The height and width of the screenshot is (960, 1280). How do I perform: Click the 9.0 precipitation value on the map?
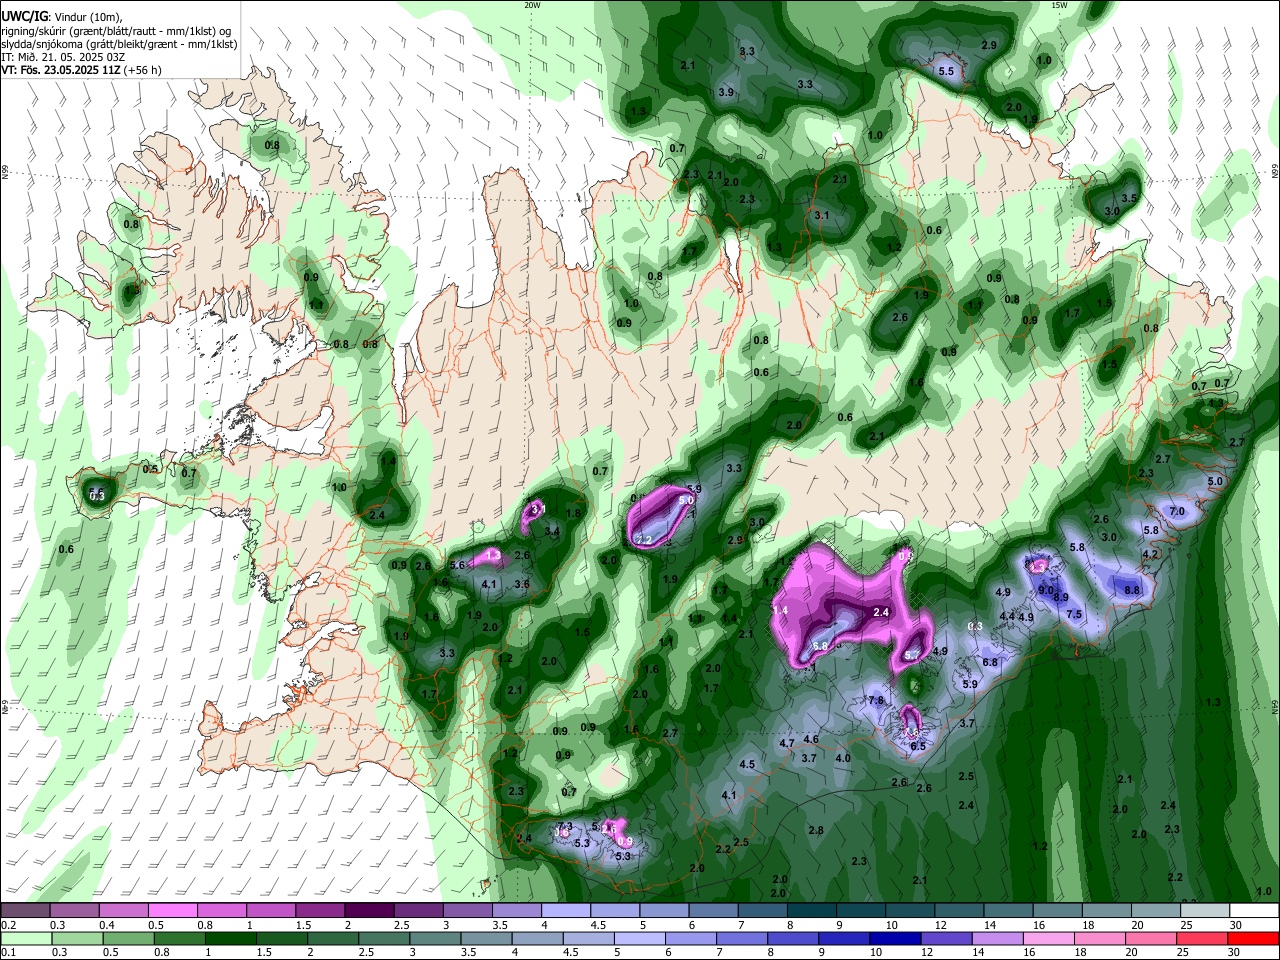(1046, 591)
